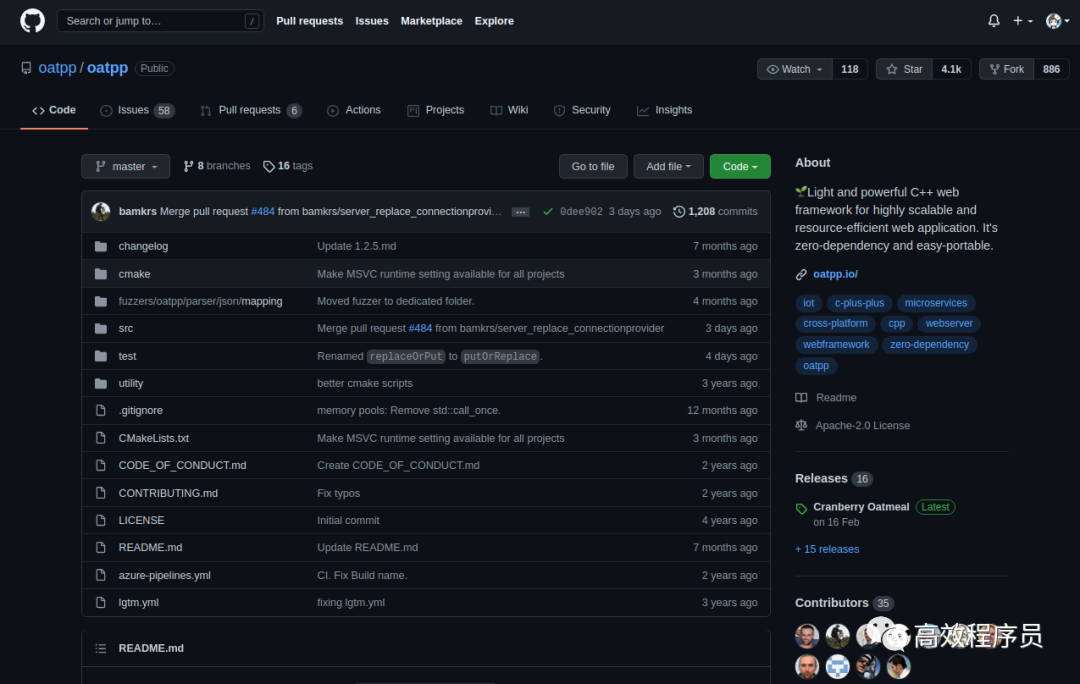The height and width of the screenshot is (684, 1080).
Task: Star the oatpp repository
Action: [904, 69]
